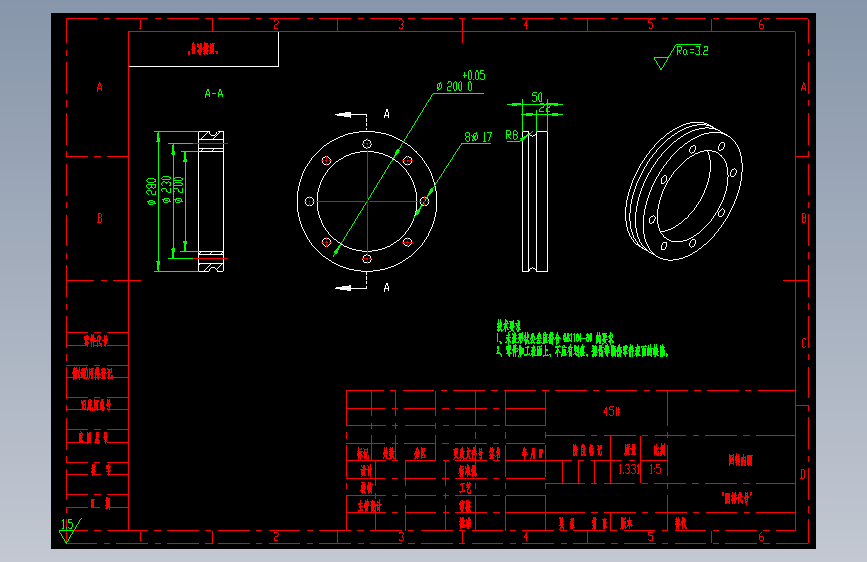867x562 pixels.
Task: Click zone letter A on left border
Action: (100, 87)
